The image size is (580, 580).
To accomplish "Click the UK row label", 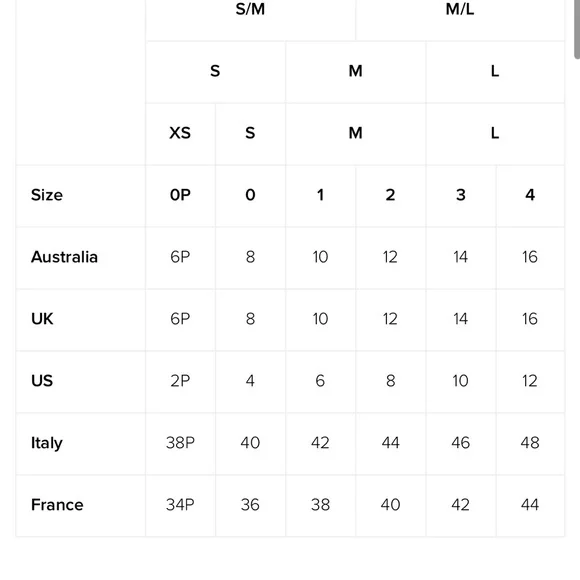I will coord(42,319).
